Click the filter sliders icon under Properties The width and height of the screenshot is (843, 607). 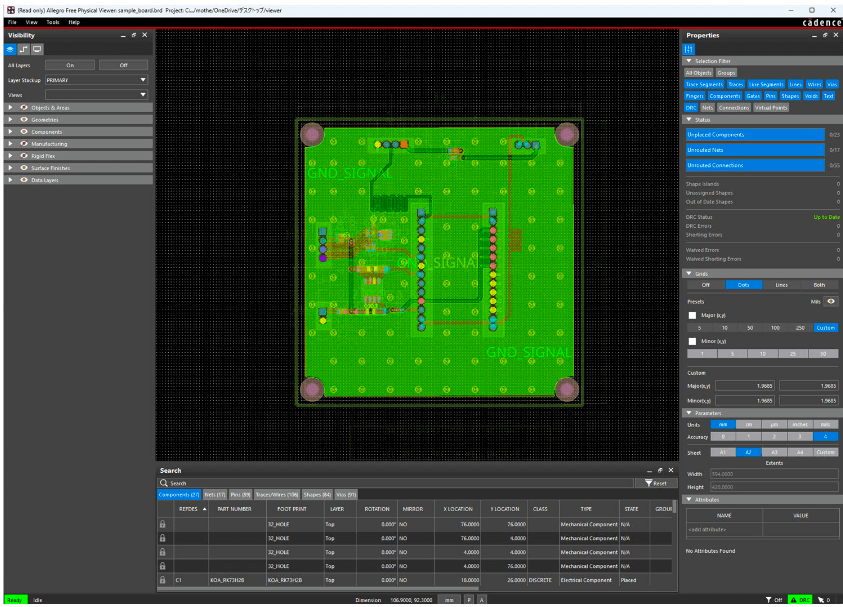[688, 48]
